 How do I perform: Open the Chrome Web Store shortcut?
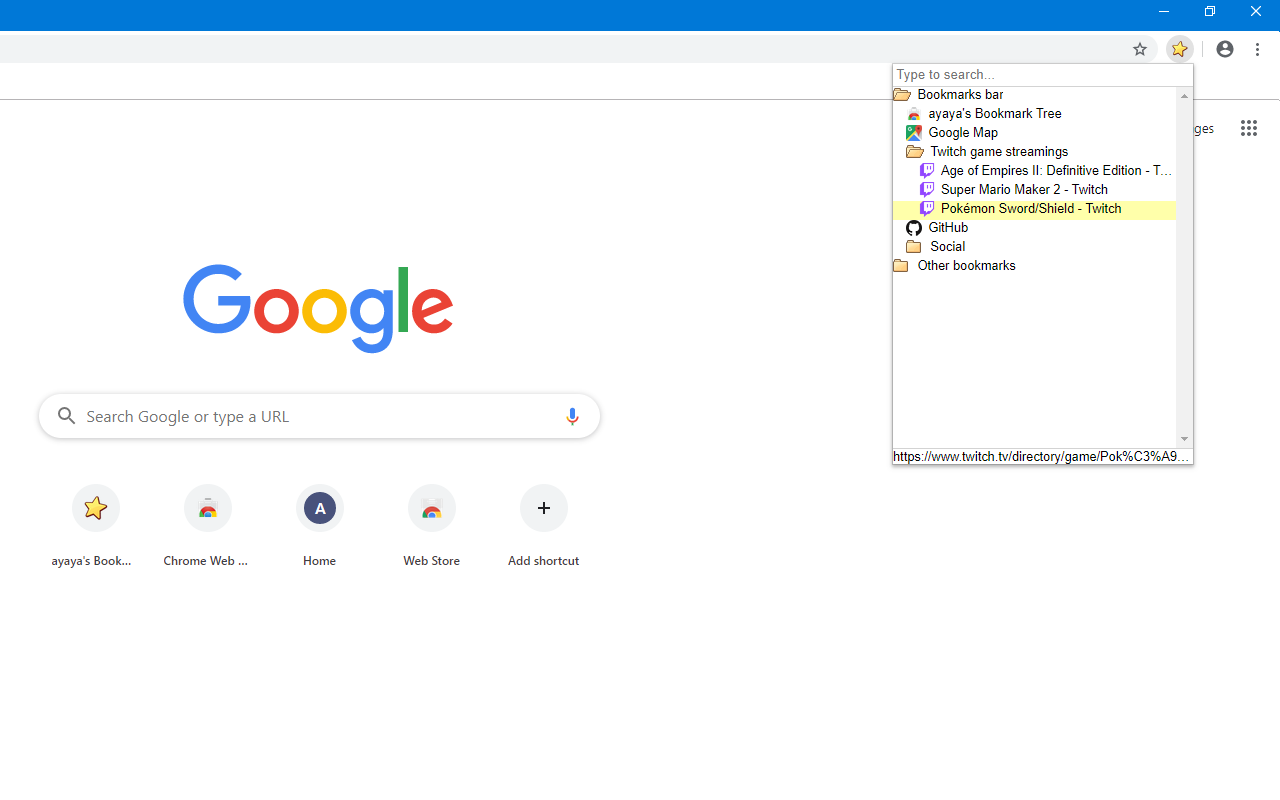pos(207,508)
